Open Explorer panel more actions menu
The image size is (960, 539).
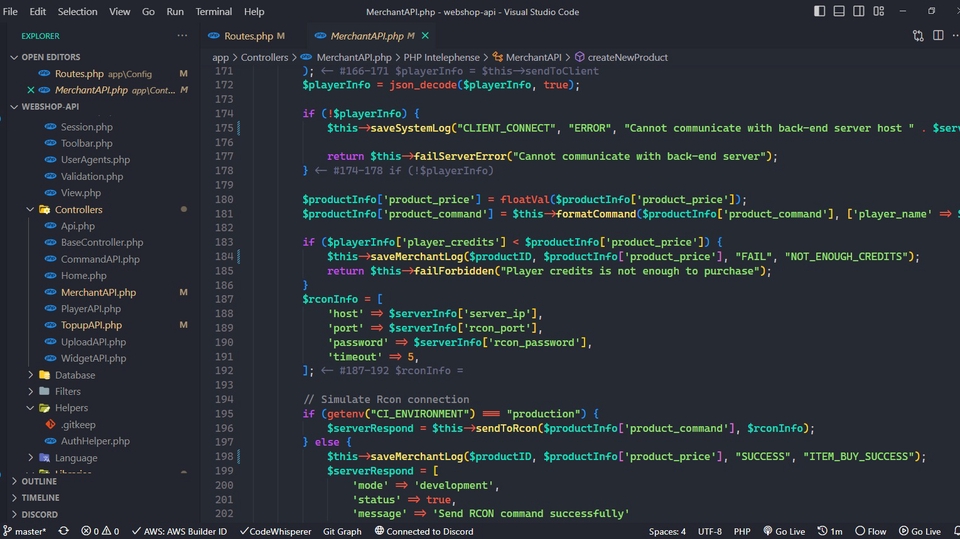pos(182,36)
